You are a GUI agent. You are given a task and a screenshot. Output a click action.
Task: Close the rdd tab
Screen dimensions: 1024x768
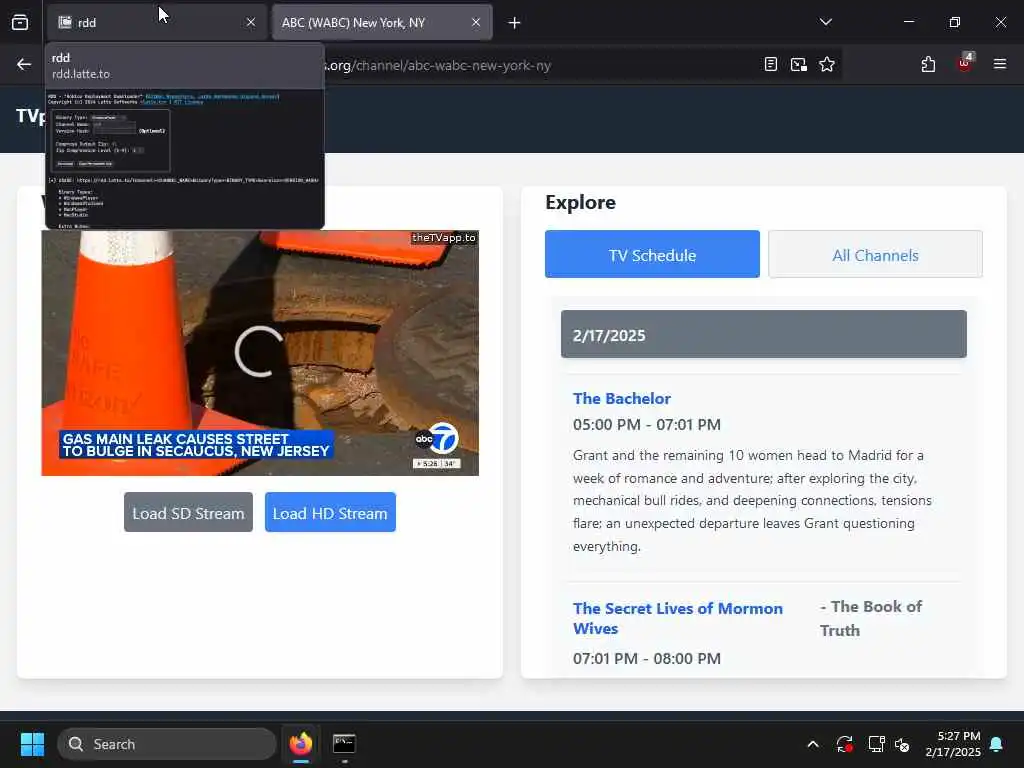[x=251, y=23]
